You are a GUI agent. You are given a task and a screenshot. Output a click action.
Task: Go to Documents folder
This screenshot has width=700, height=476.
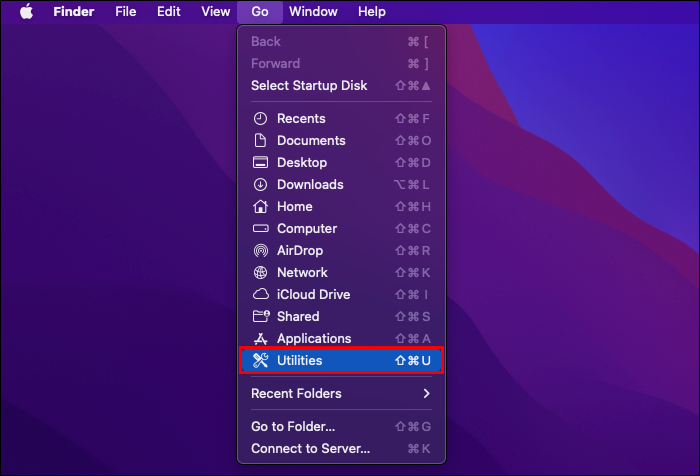coord(342,141)
